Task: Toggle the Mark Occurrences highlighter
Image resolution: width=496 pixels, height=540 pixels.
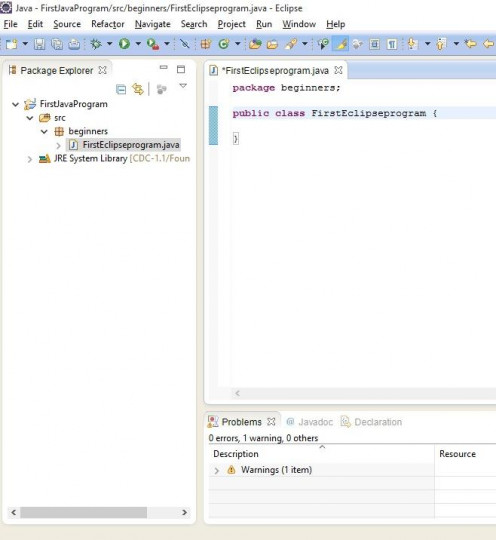Action: [x=340, y=44]
